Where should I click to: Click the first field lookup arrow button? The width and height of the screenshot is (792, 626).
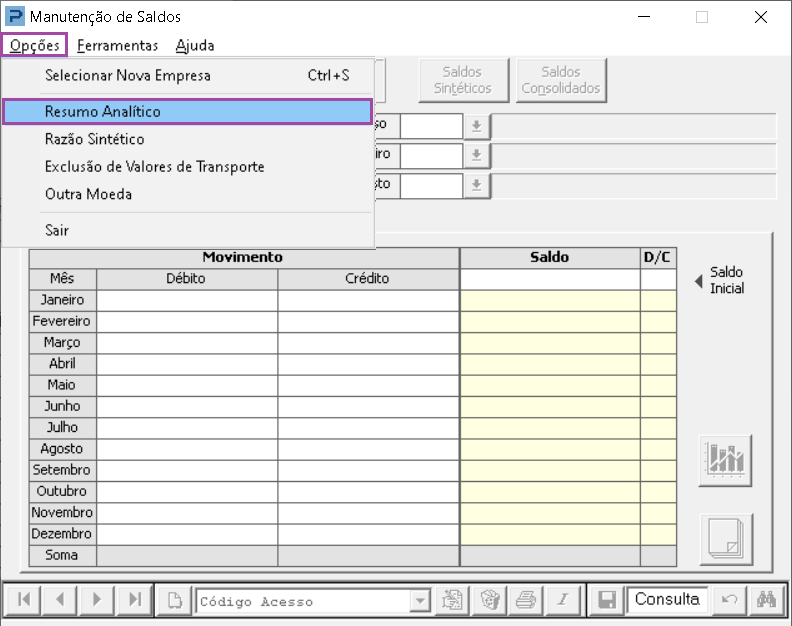(x=477, y=126)
